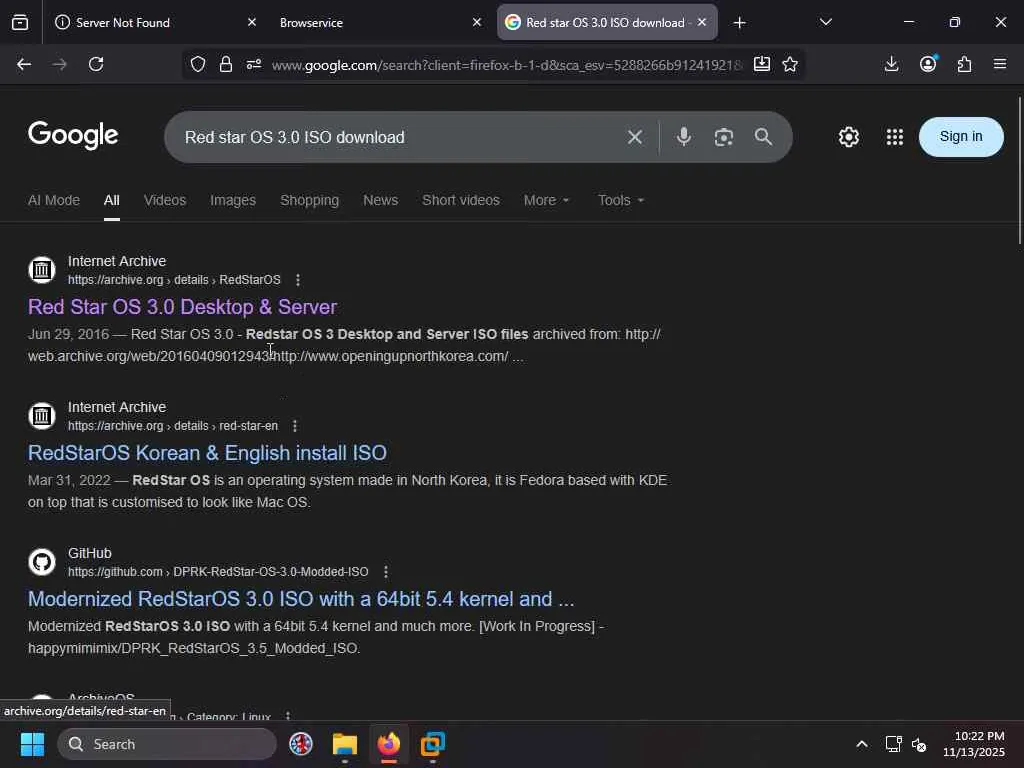
Task: Open Firefox View tabs overview icon
Action: (x=20, y=22)
